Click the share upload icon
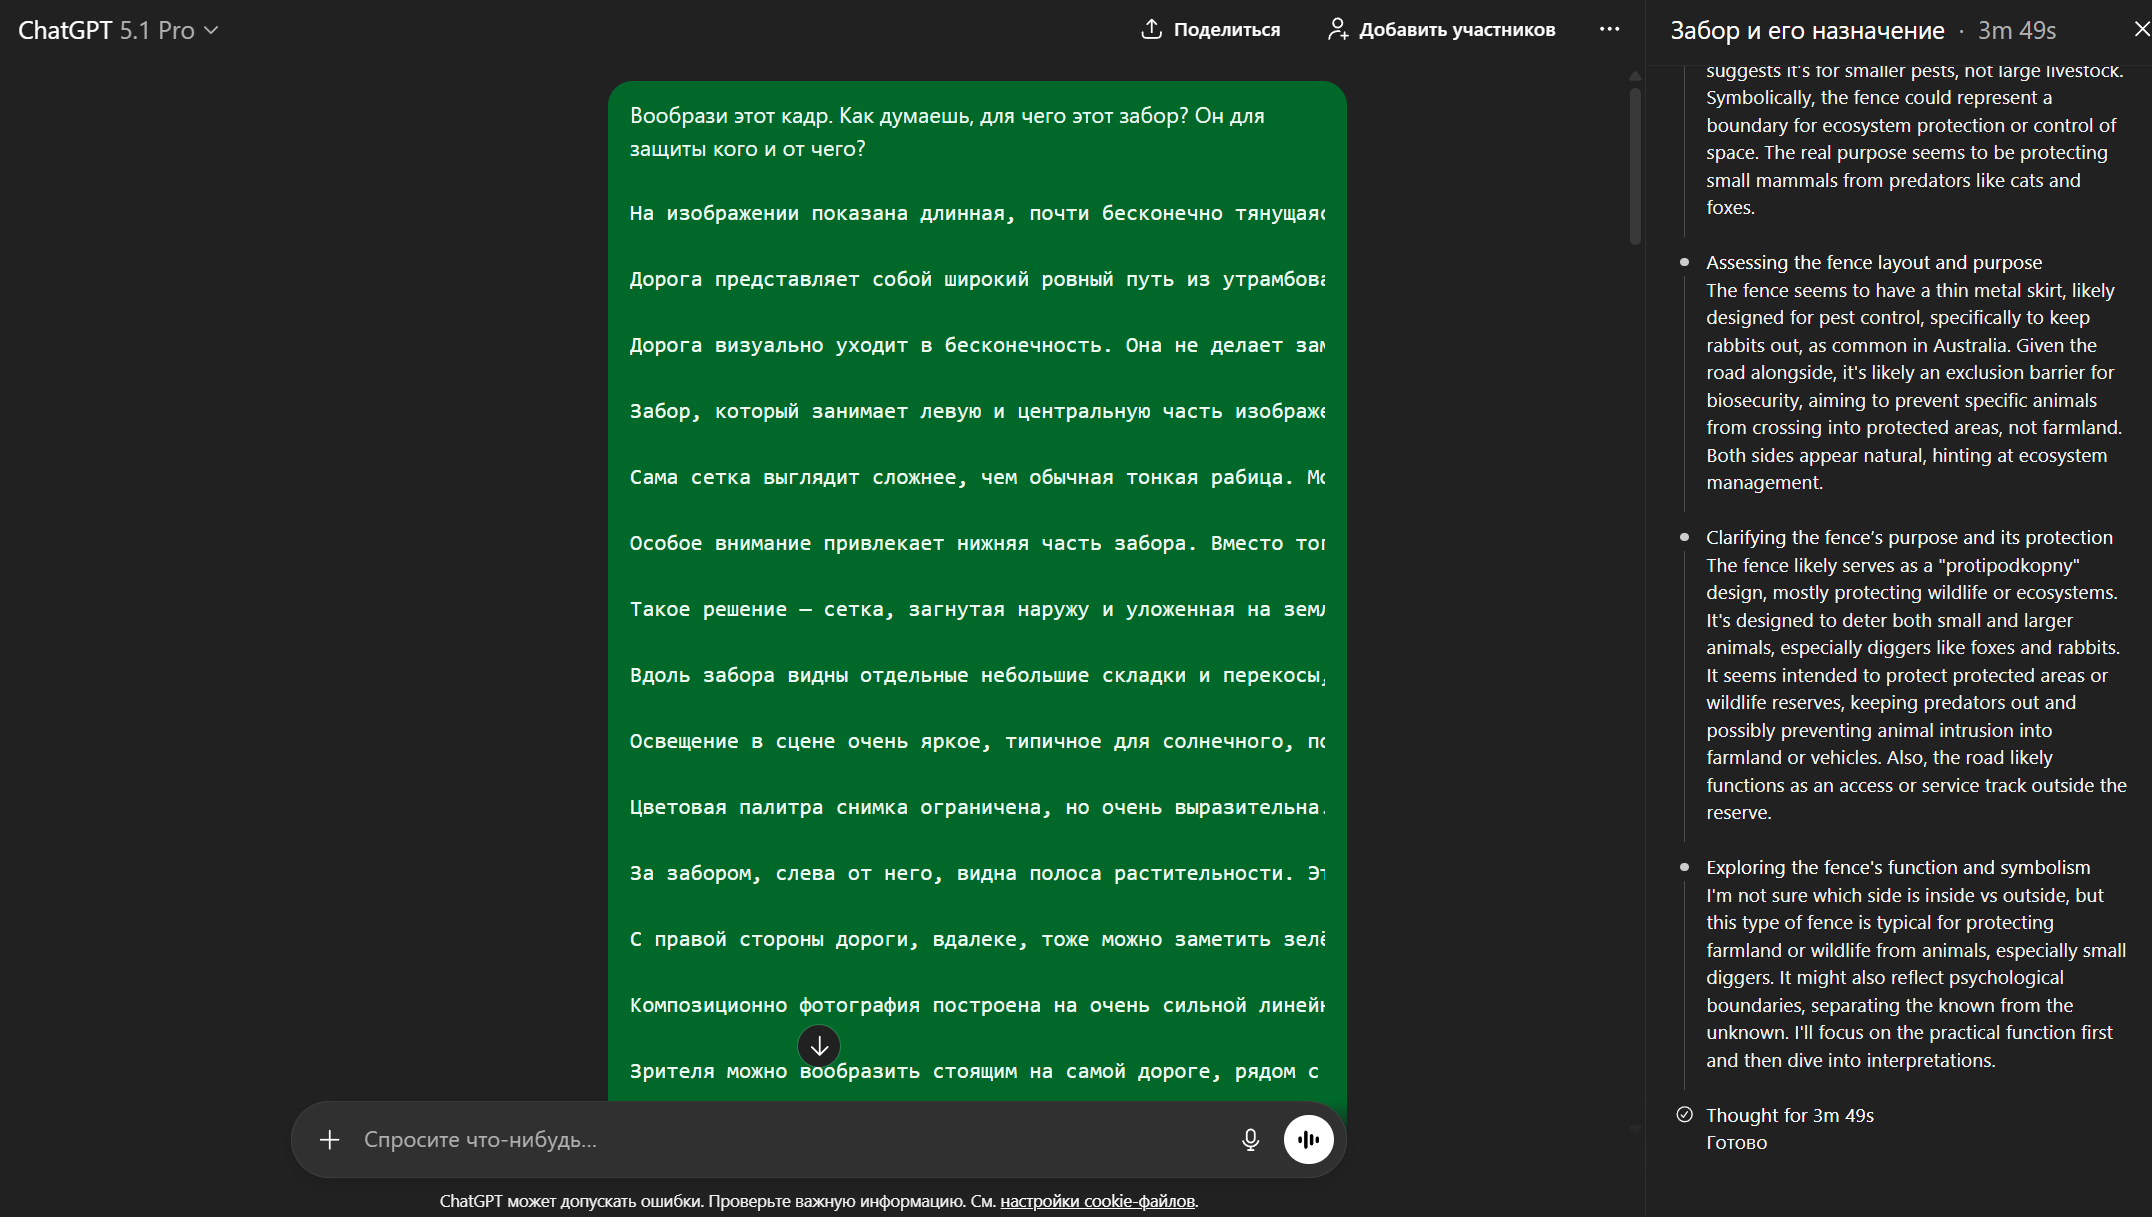Screen dimensions: 2152x1217 coord(1151,29)
